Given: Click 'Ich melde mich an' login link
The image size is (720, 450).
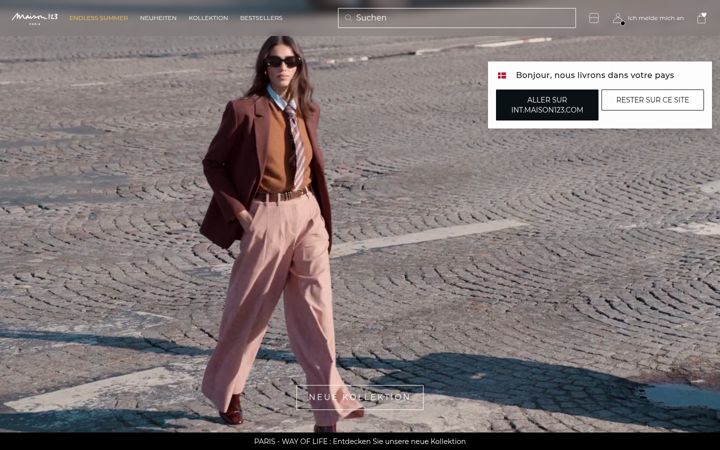Looking at the screenshot, I should [x=655, y=18].
